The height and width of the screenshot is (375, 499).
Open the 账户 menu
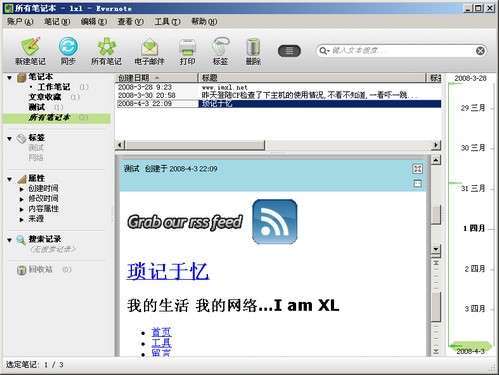[20, 22]
